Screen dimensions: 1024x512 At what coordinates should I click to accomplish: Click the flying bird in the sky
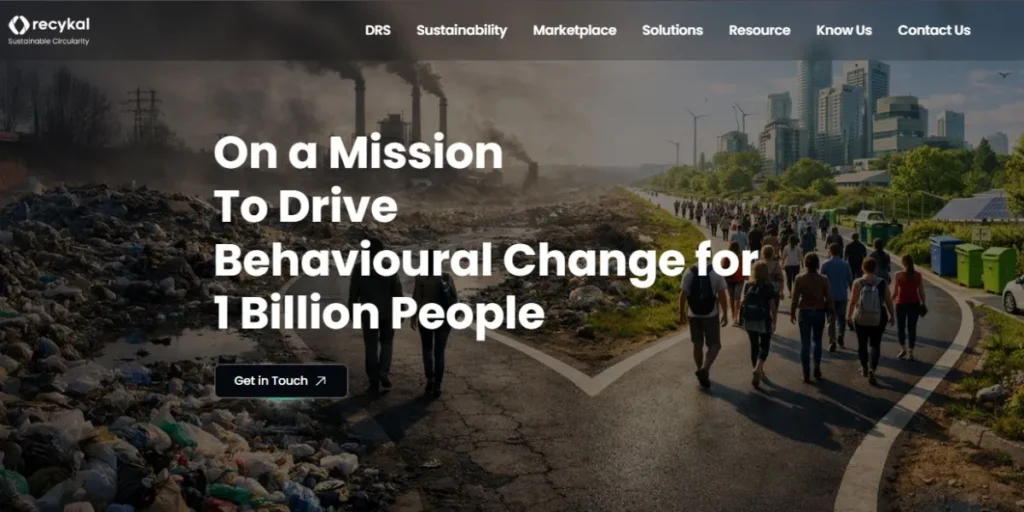[x=1004, y=76]
